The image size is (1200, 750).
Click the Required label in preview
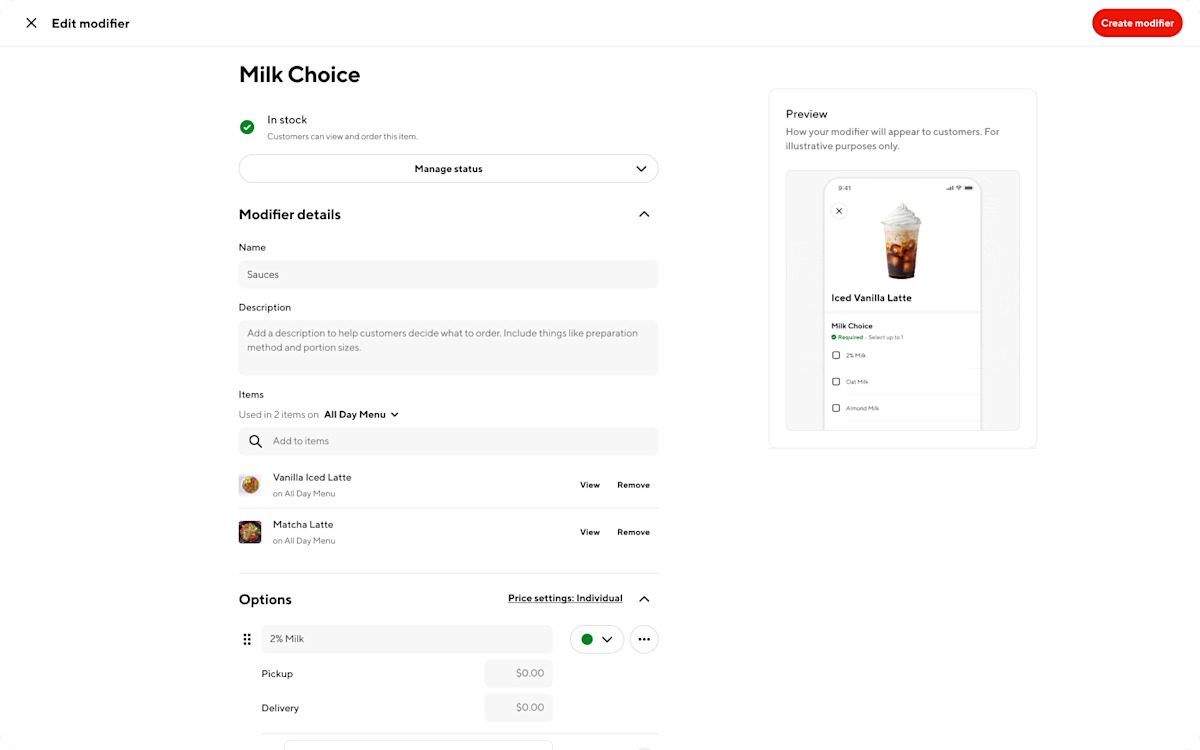(x=850, y=337)
